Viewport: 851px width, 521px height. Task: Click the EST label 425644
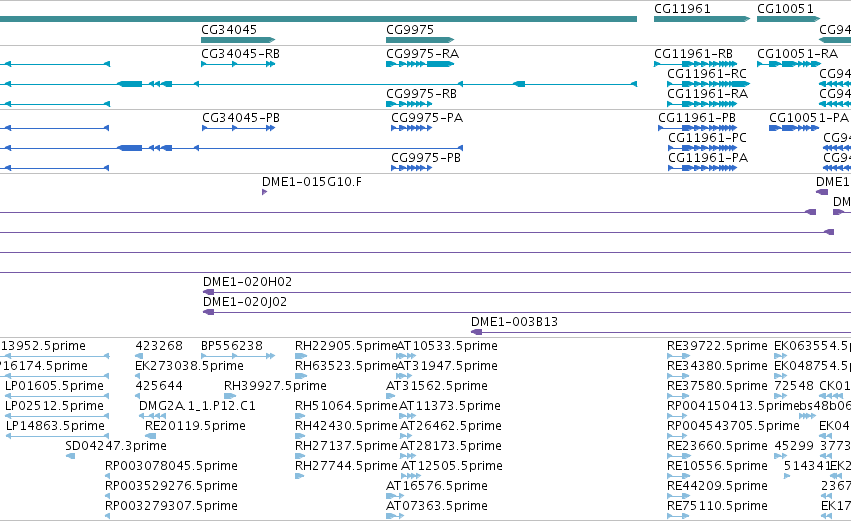pyautogui.click(x=159, y=386)
